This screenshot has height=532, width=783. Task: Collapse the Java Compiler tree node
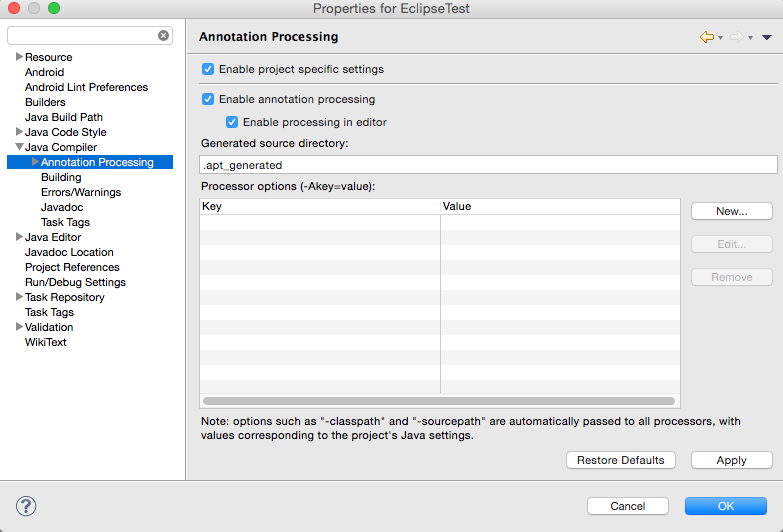pos(19,147)
